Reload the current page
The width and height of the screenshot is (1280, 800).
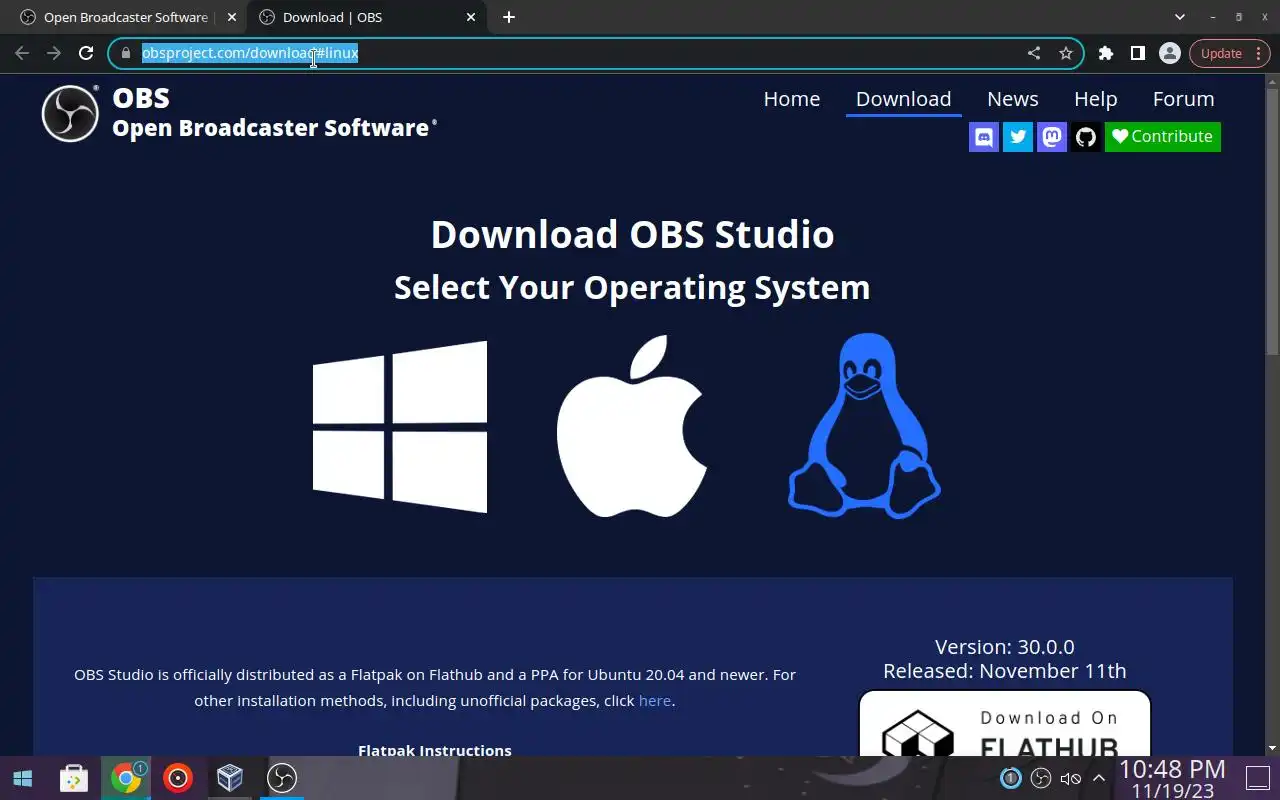(86, 53)
